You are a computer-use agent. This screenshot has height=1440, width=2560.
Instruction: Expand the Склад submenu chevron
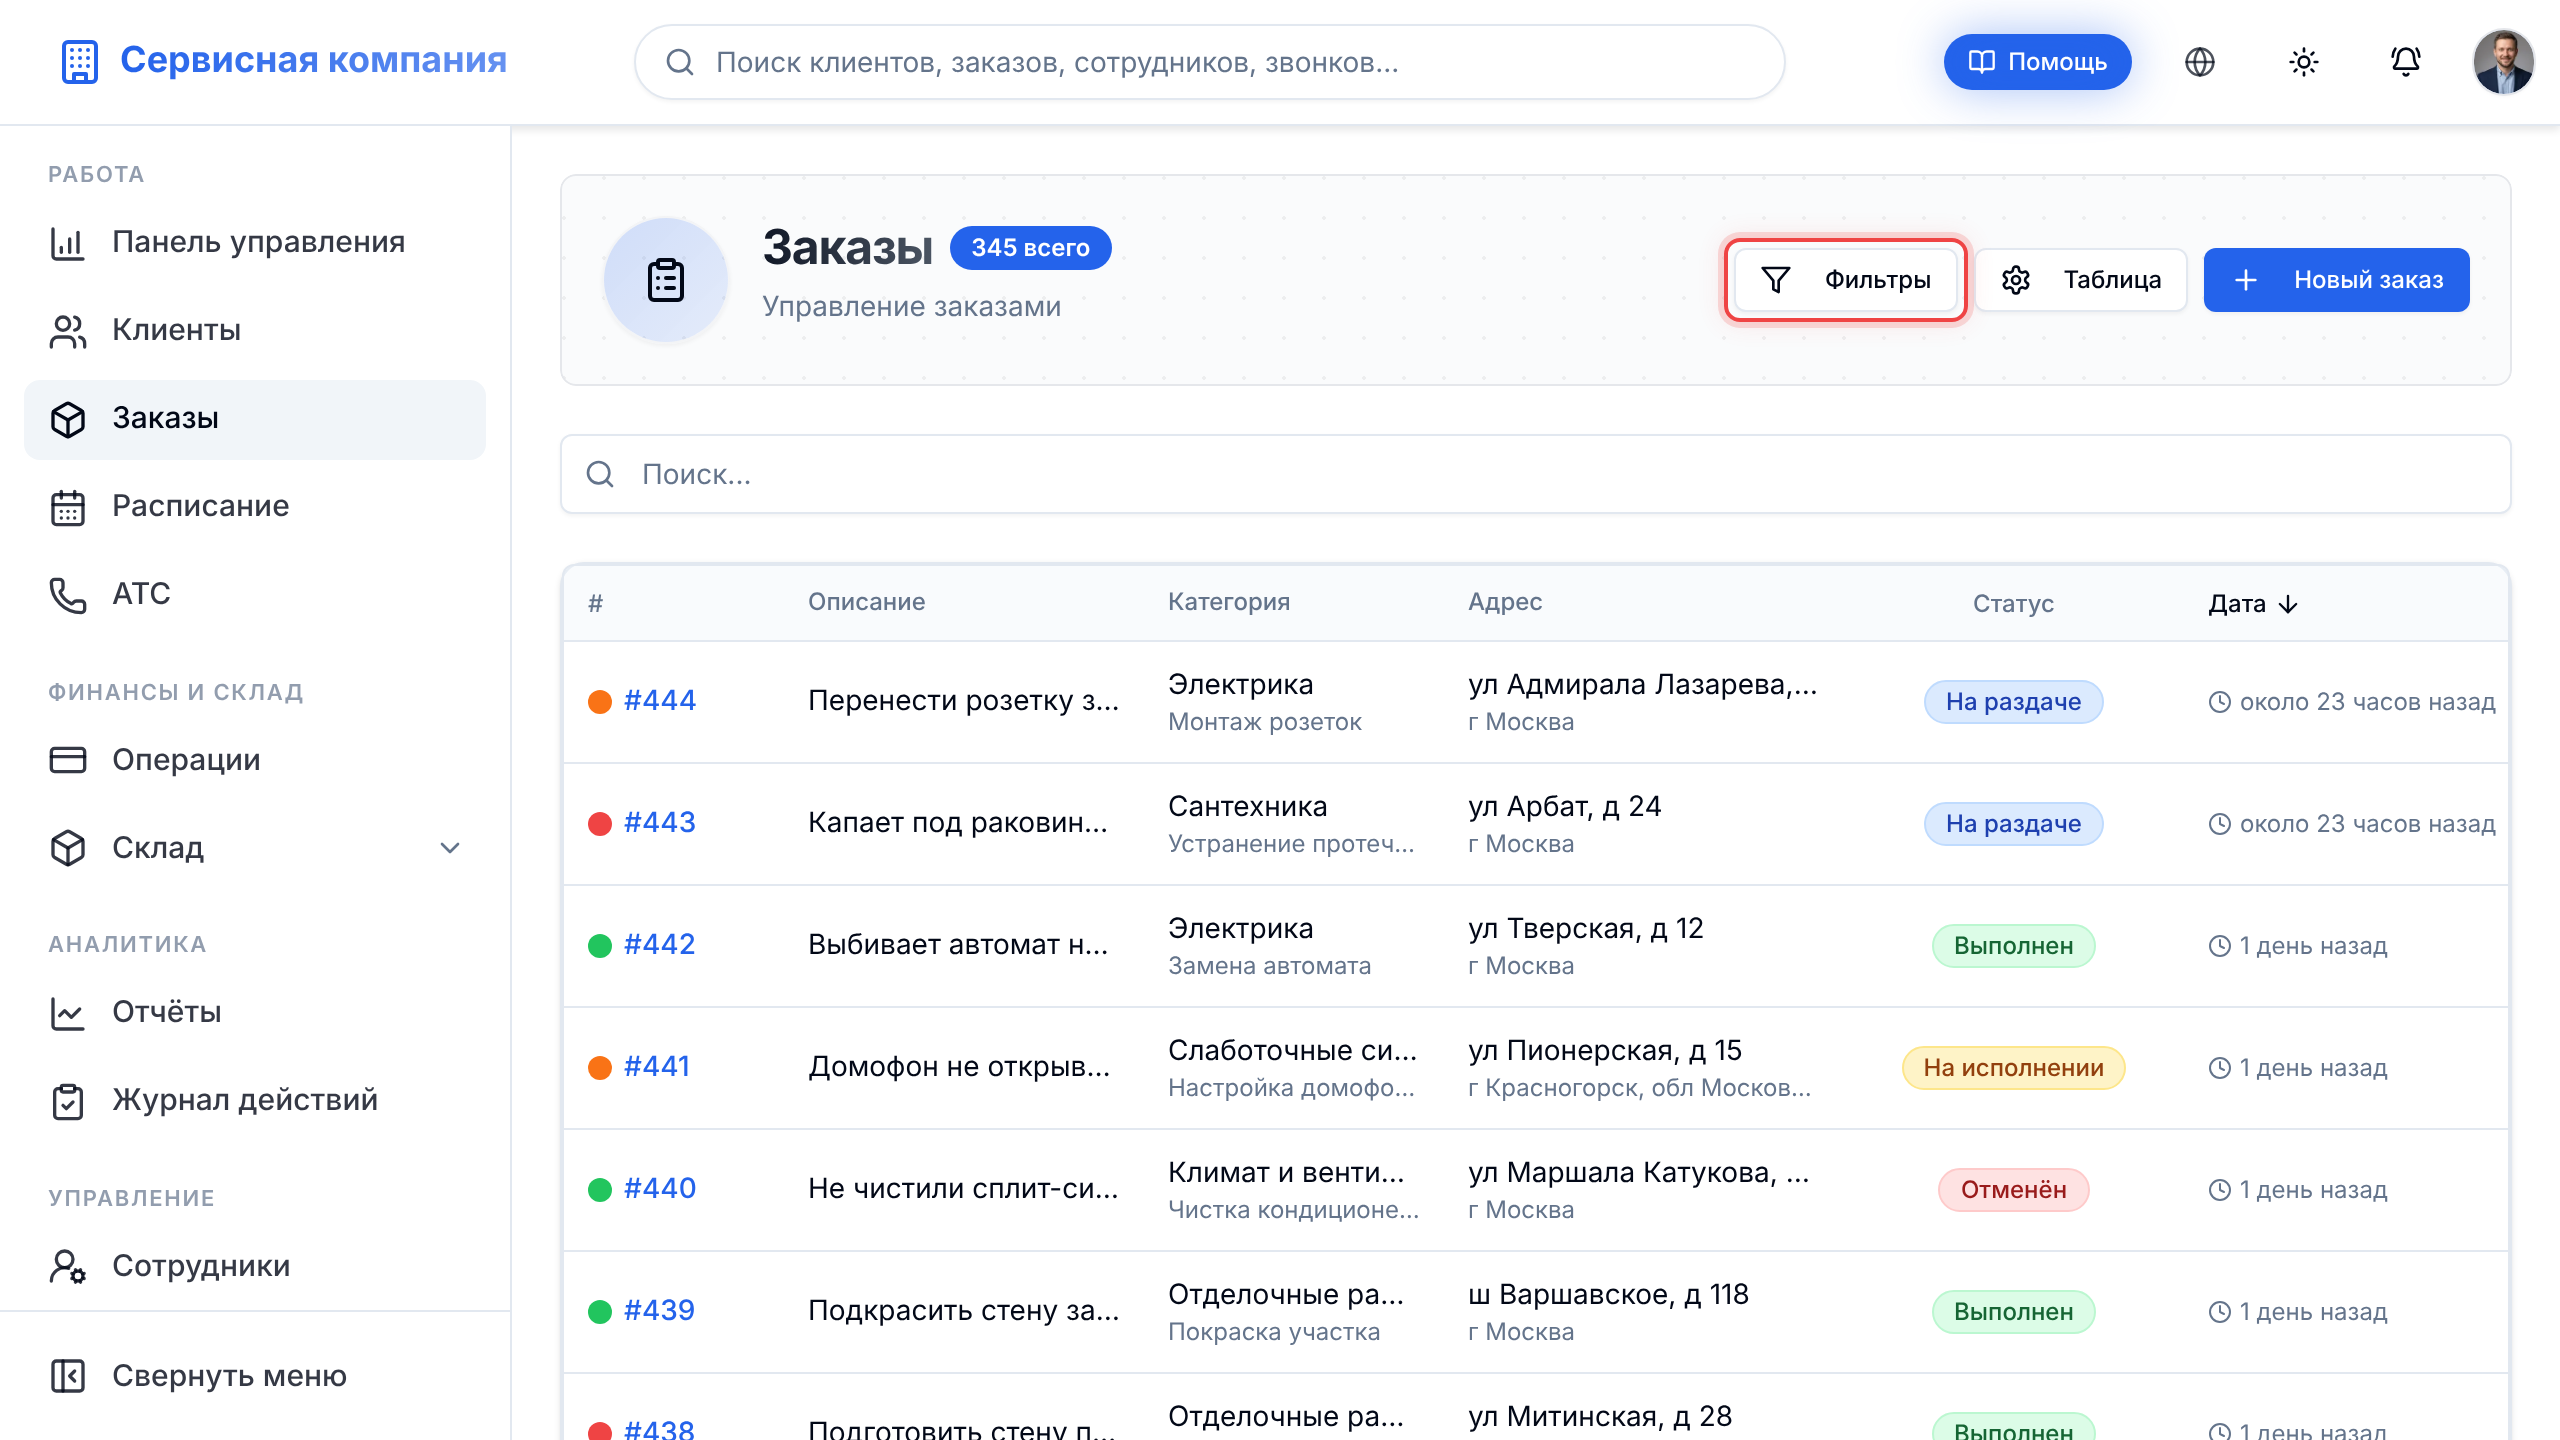(x=450, y=848)
